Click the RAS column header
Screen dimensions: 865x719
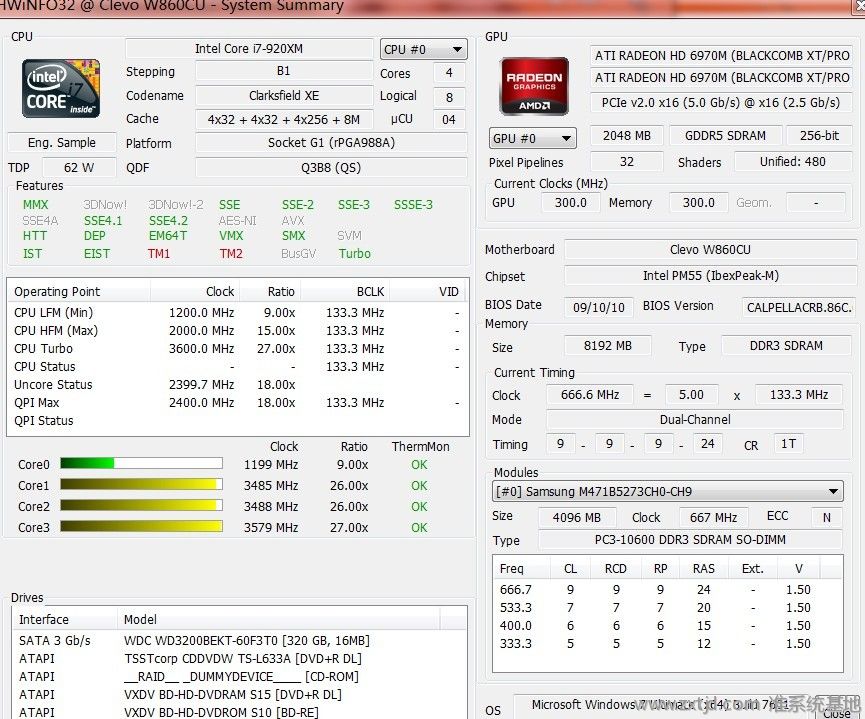coord(703,568)
